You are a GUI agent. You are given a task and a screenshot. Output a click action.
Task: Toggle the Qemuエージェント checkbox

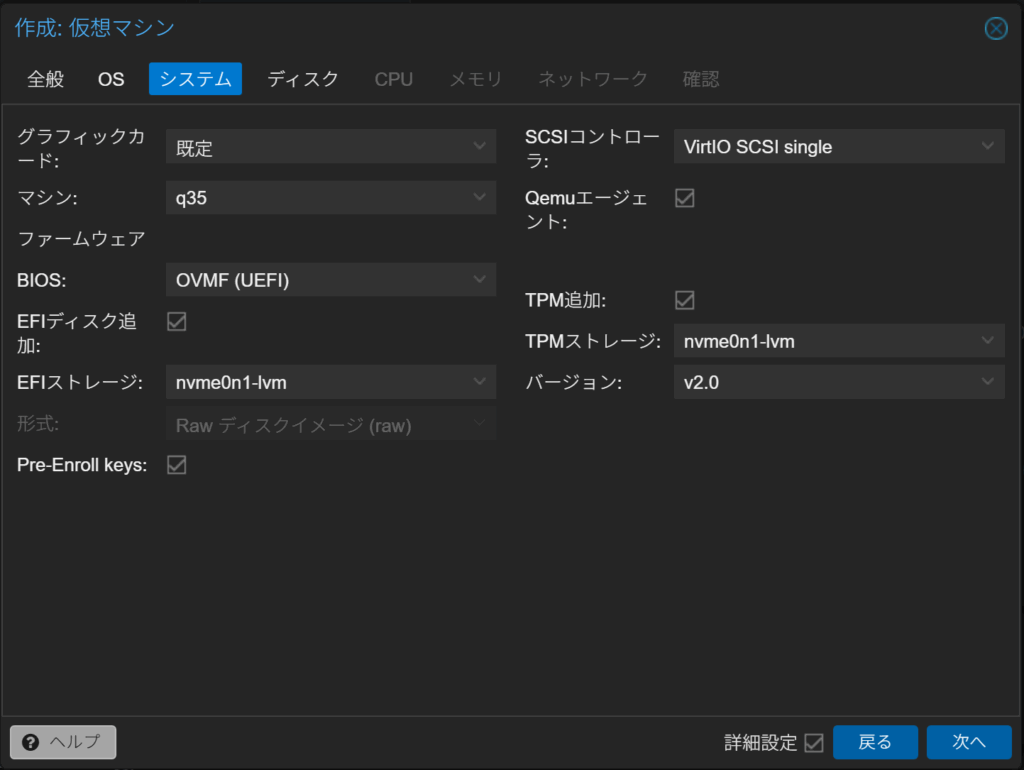pyautogui.click(x=685, y=198)
